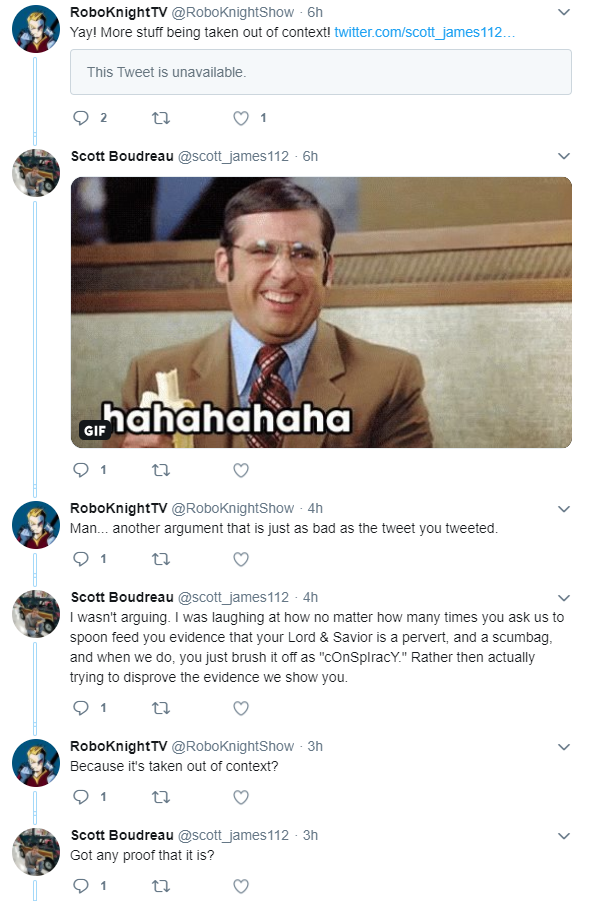Expand options on the 'I wasn't arguing' tweet
Screen dimensions: 592x901
point(564,598)
